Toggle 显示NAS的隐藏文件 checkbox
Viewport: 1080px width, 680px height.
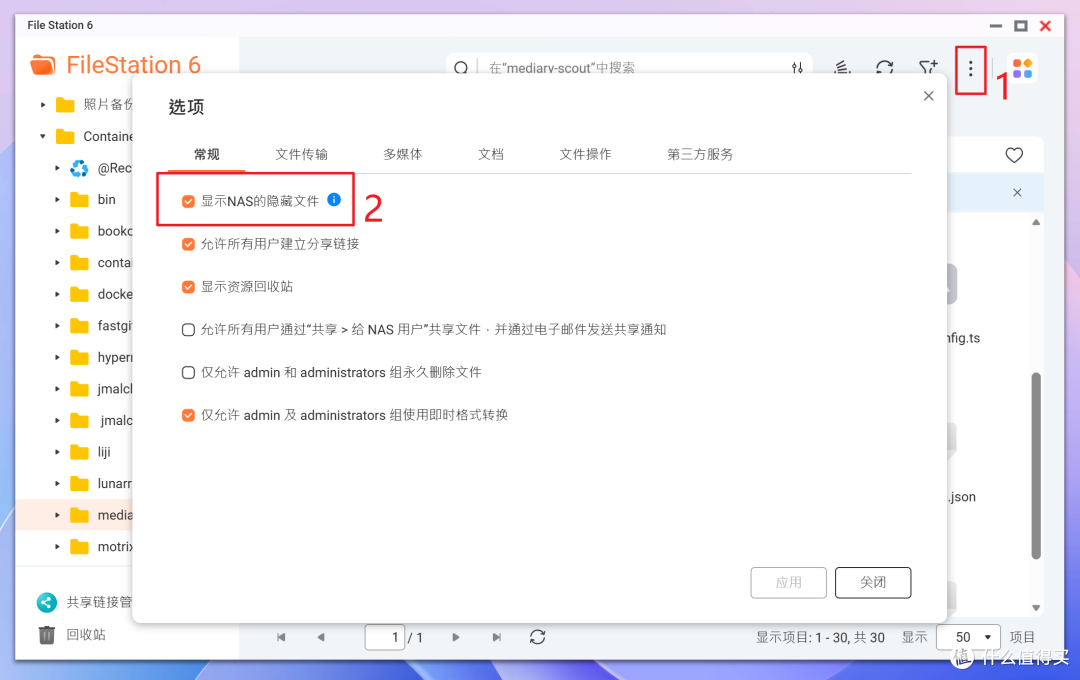188,201
